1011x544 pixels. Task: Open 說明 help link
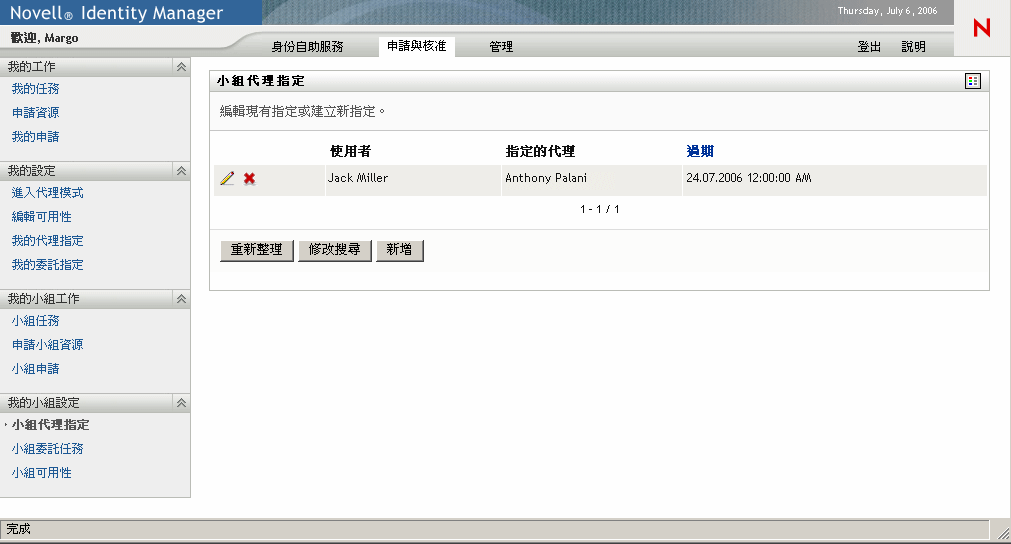tap(914, 46)
